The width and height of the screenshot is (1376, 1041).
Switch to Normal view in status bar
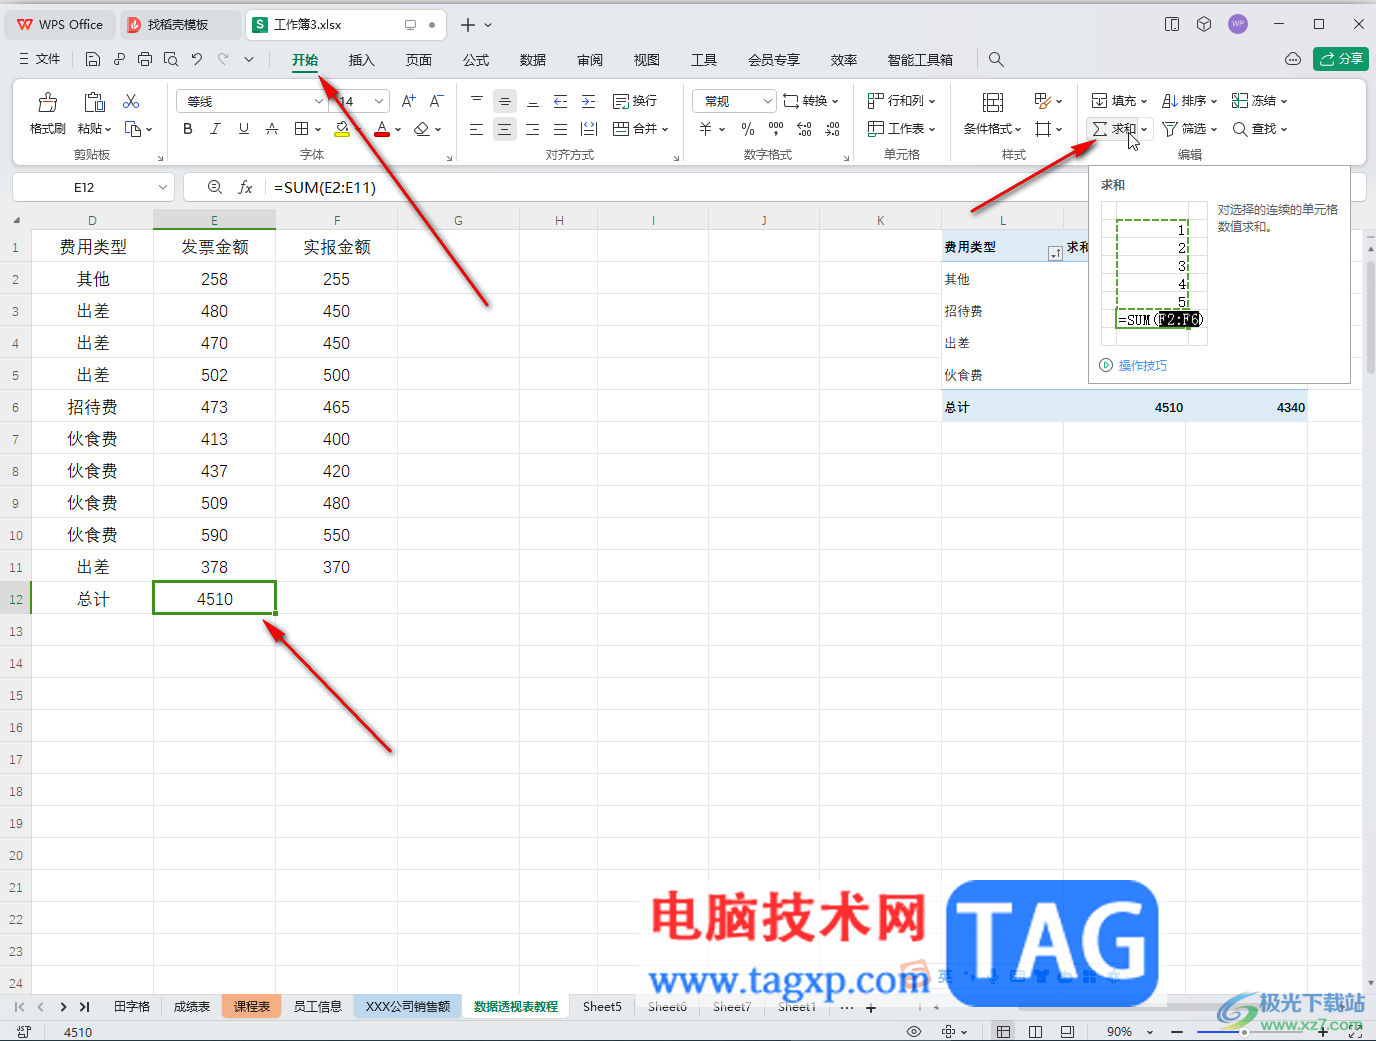pyautogui.click(x=1003, y=1031)
